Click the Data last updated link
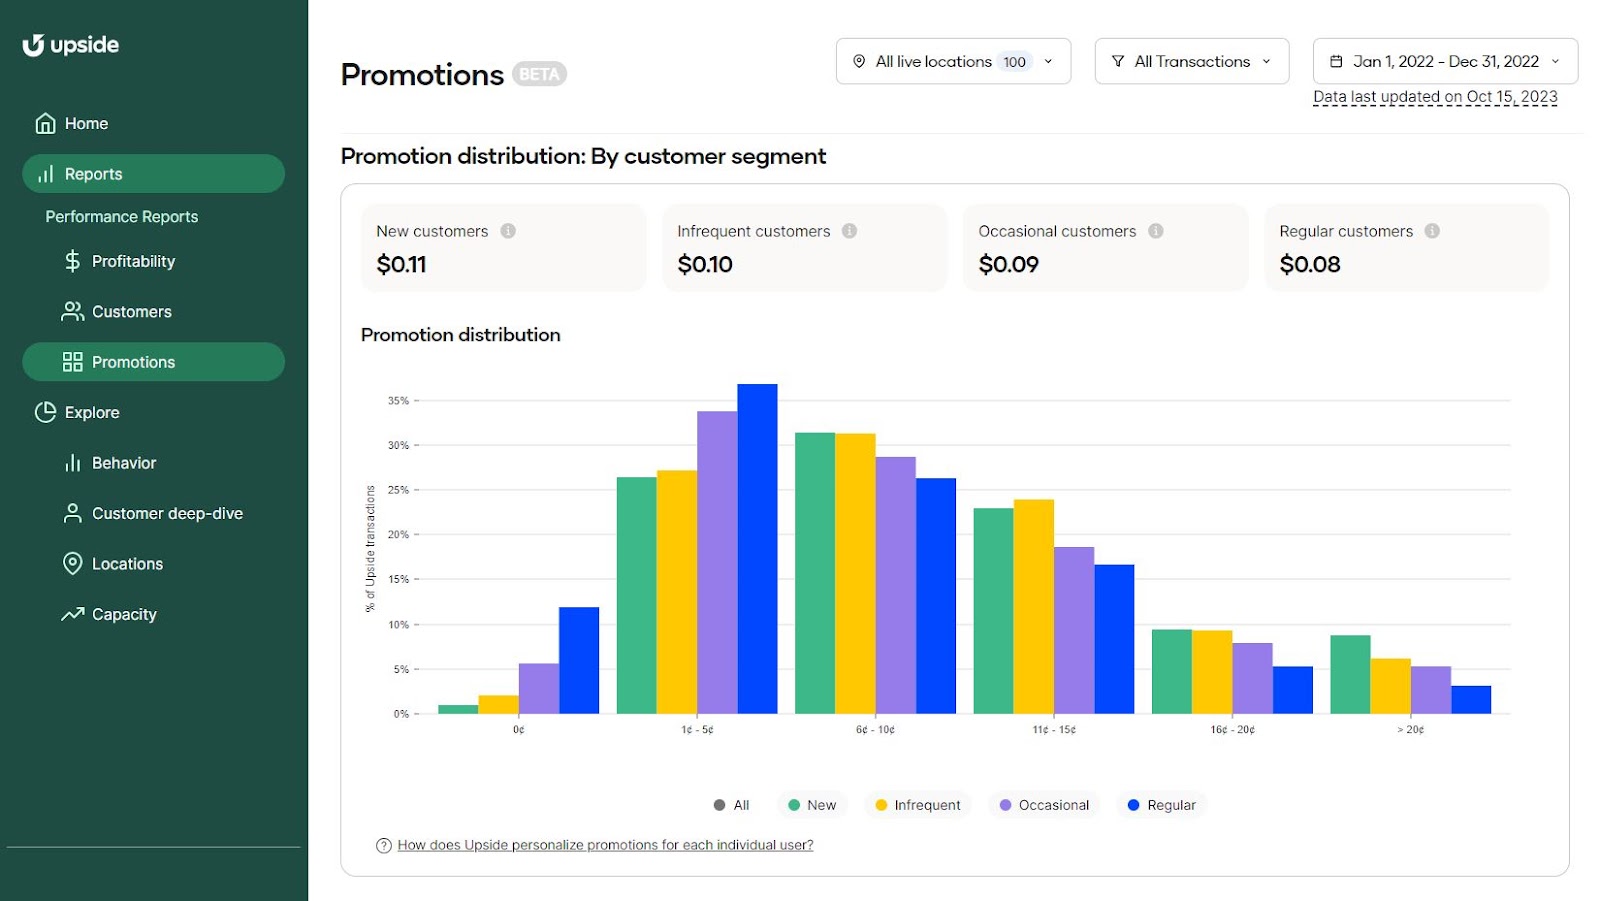Screen dimensions: 1600x901 click(x=1436, y=96)
